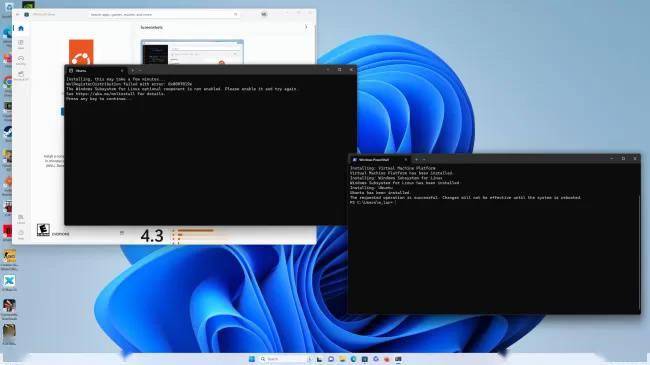Open the Ubuntu screenshot thumbnail
This screenshot has width=650, height=365.
[192, 52]
